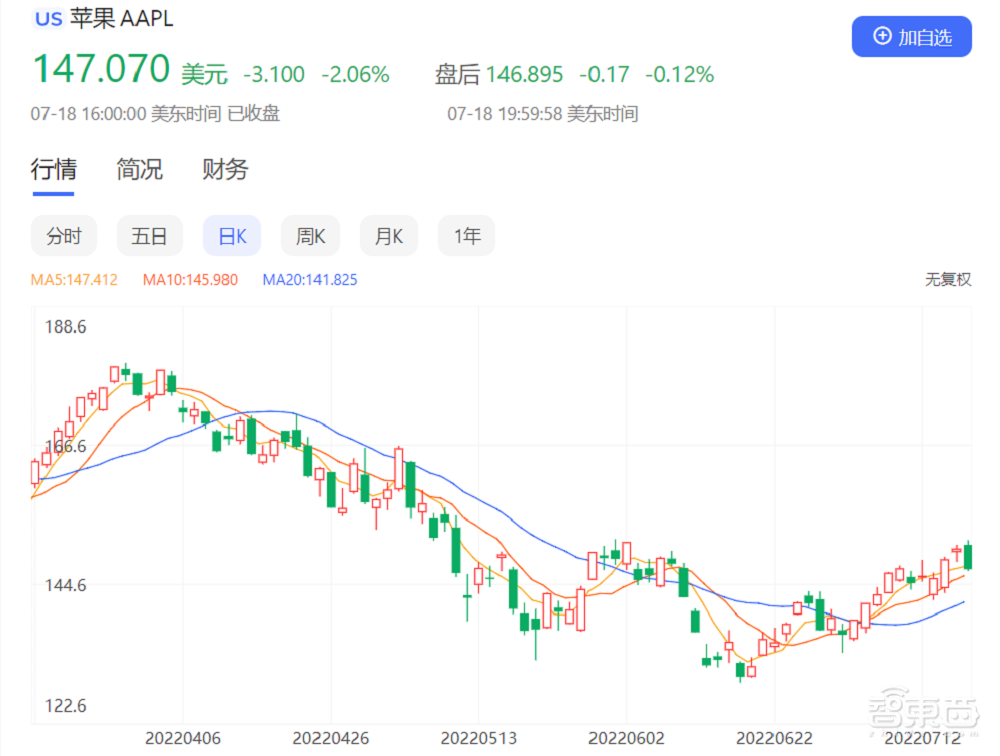Click the current price 147.070
1000x756 pixels.
(x=101, y=70)
